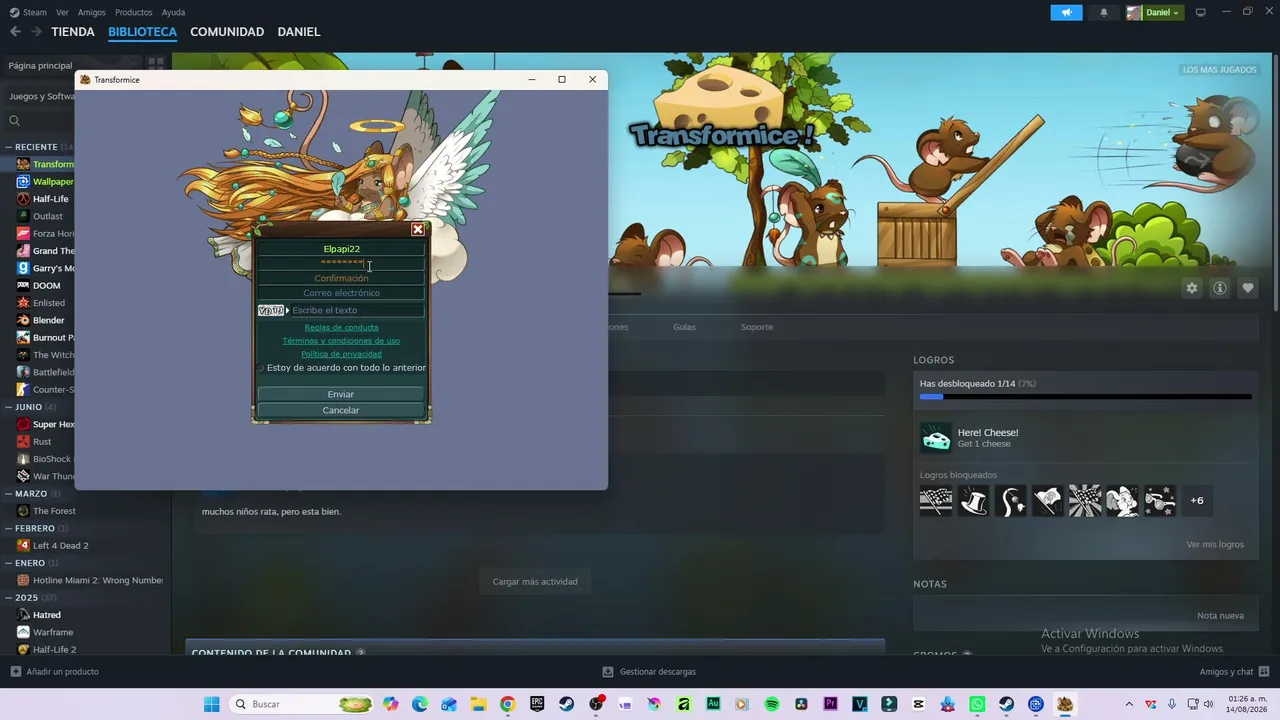Screen dimensions: 1280x720
Task: Open Steam Big Picture mode icon
Action: pos(1201,12)
